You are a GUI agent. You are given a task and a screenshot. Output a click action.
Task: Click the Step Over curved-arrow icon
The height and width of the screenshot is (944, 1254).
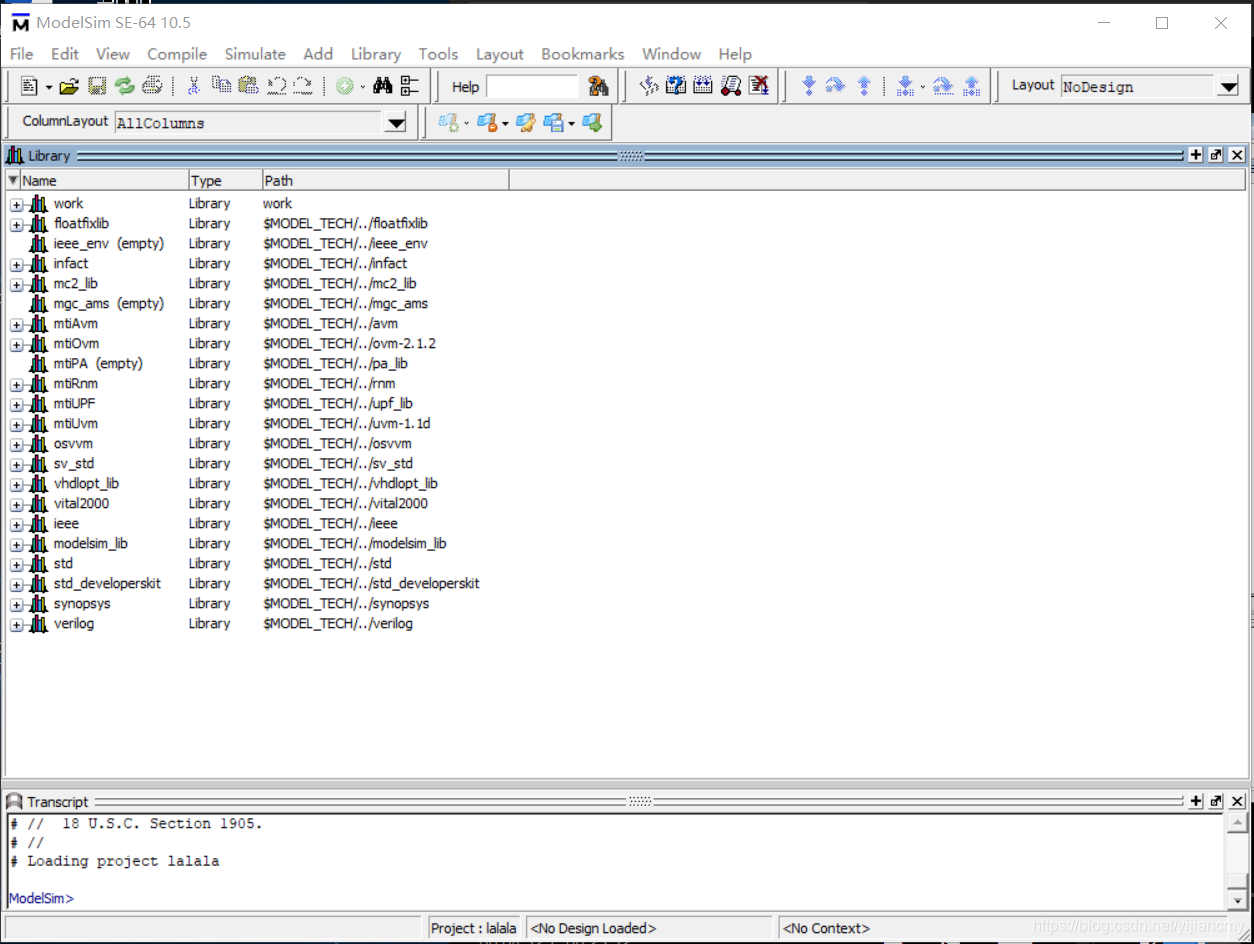coord(835,87)
